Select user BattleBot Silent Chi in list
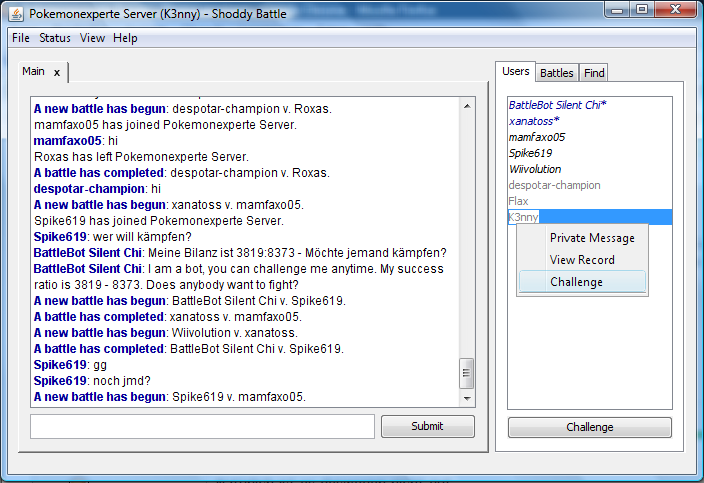Viewport: 704px width, 483px height. (x=557, y=105)
